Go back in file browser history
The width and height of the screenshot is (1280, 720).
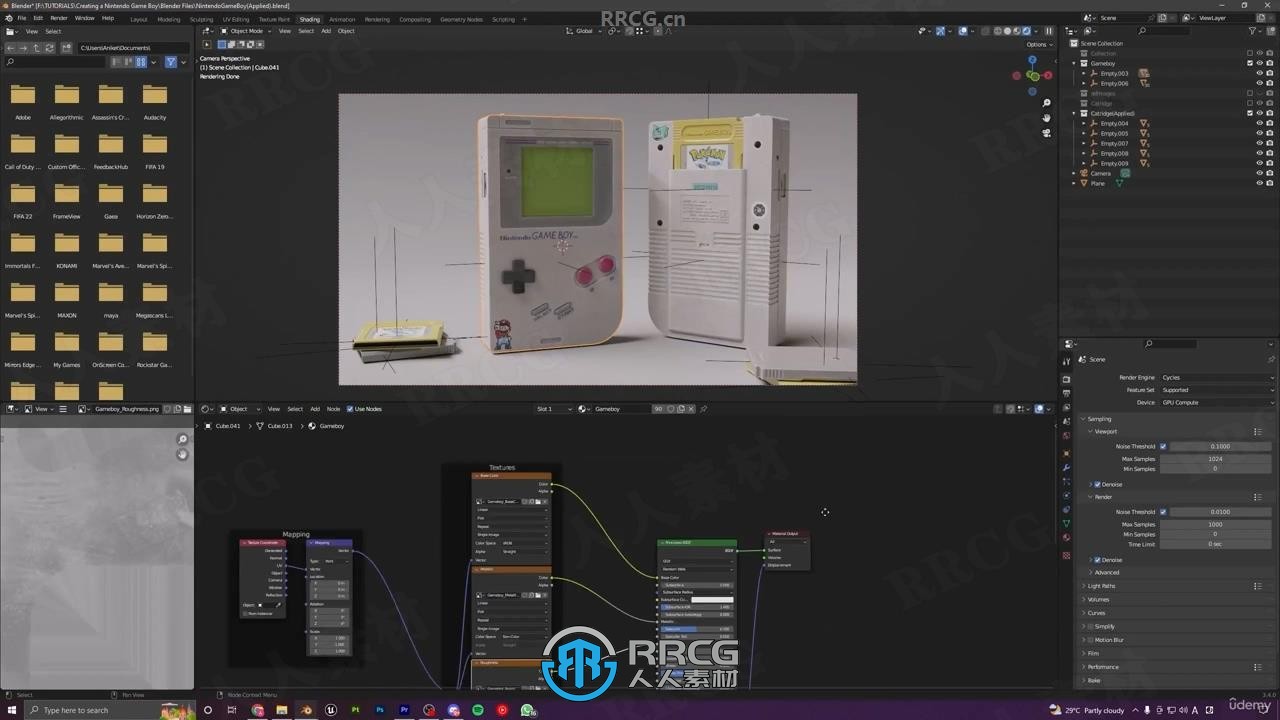11,48
